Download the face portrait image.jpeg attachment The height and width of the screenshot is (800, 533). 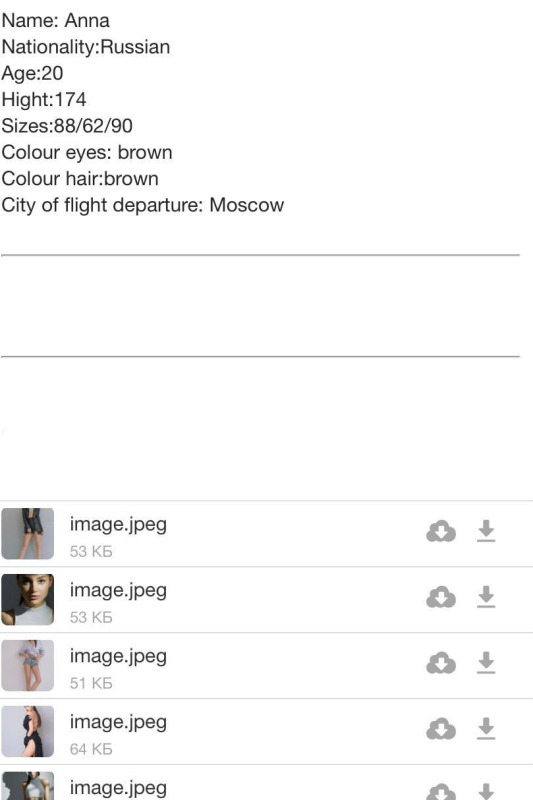486,597
